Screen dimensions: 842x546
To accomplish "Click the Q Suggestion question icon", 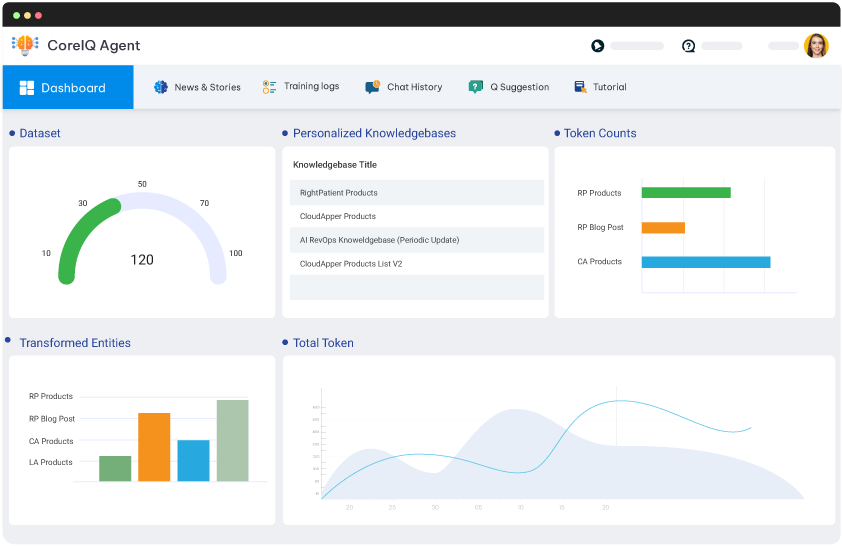I will [x=476, y=87].
